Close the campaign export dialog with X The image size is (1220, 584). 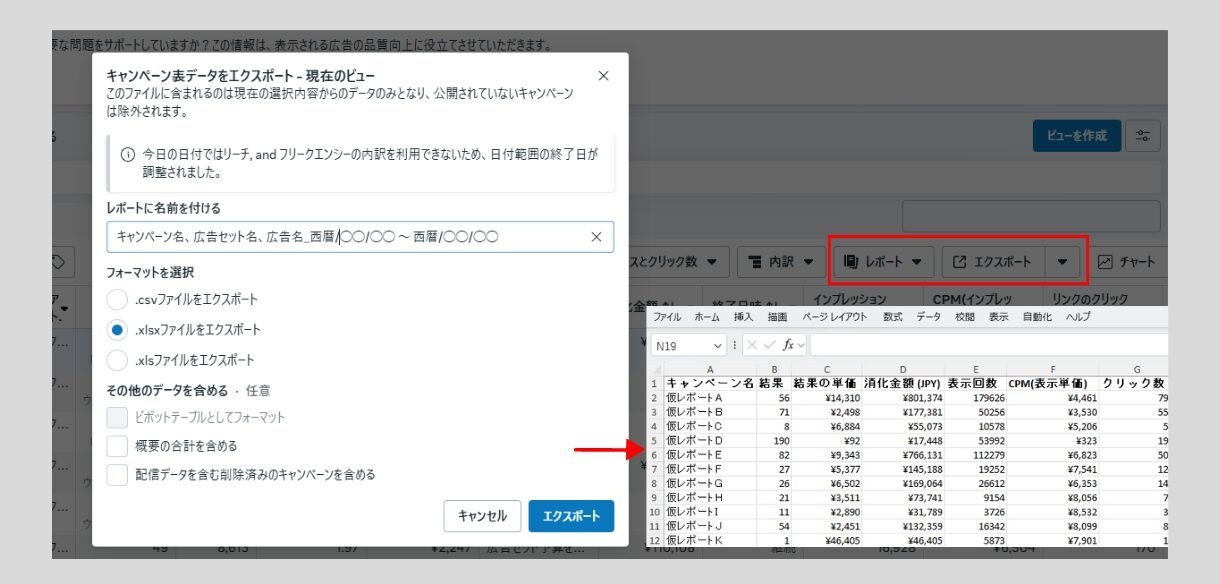[x=603, y=76]
